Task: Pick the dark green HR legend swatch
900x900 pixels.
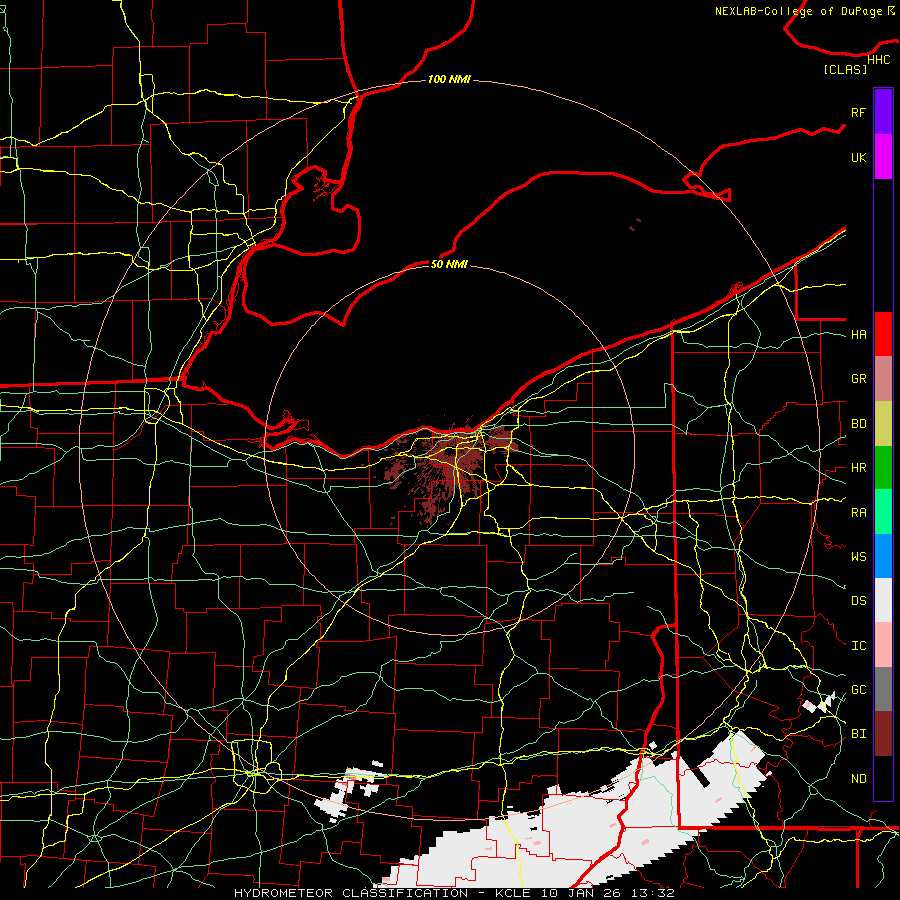Action: [x=883, y=467]
